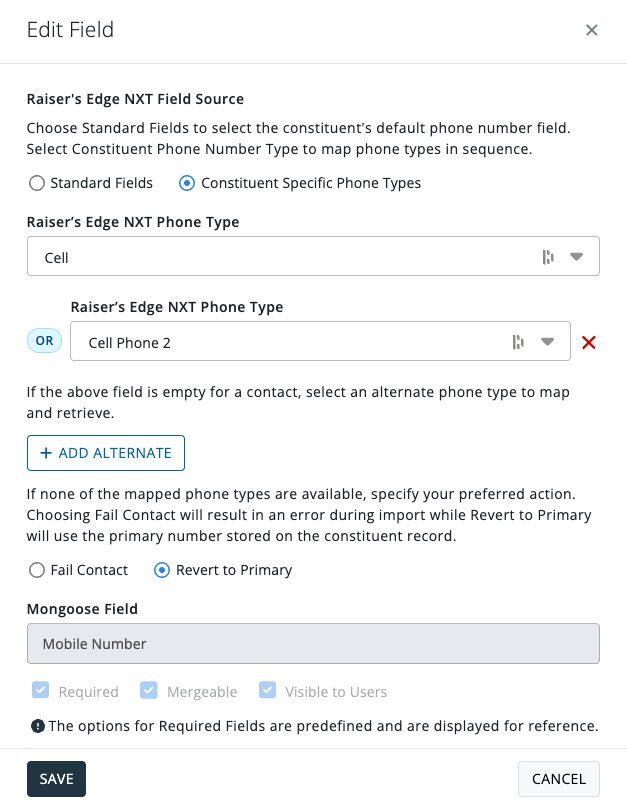Click the Mobile Number Mongoose field
The image size is (627, 808).
(x=313, y=644)
